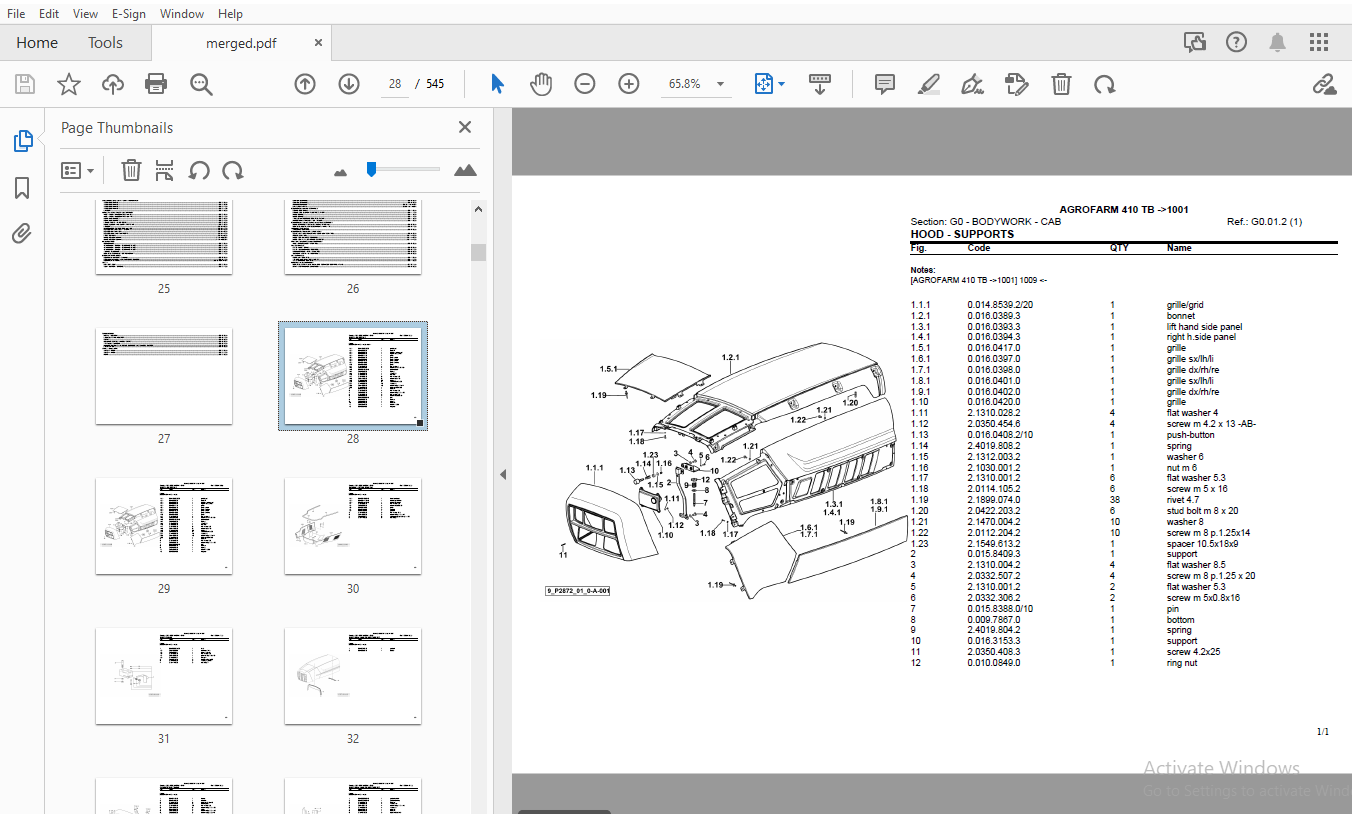Click the scrolling mode keyboard icon
Viewport: 1352px width, 814px height.
click(x=820, y=84)
